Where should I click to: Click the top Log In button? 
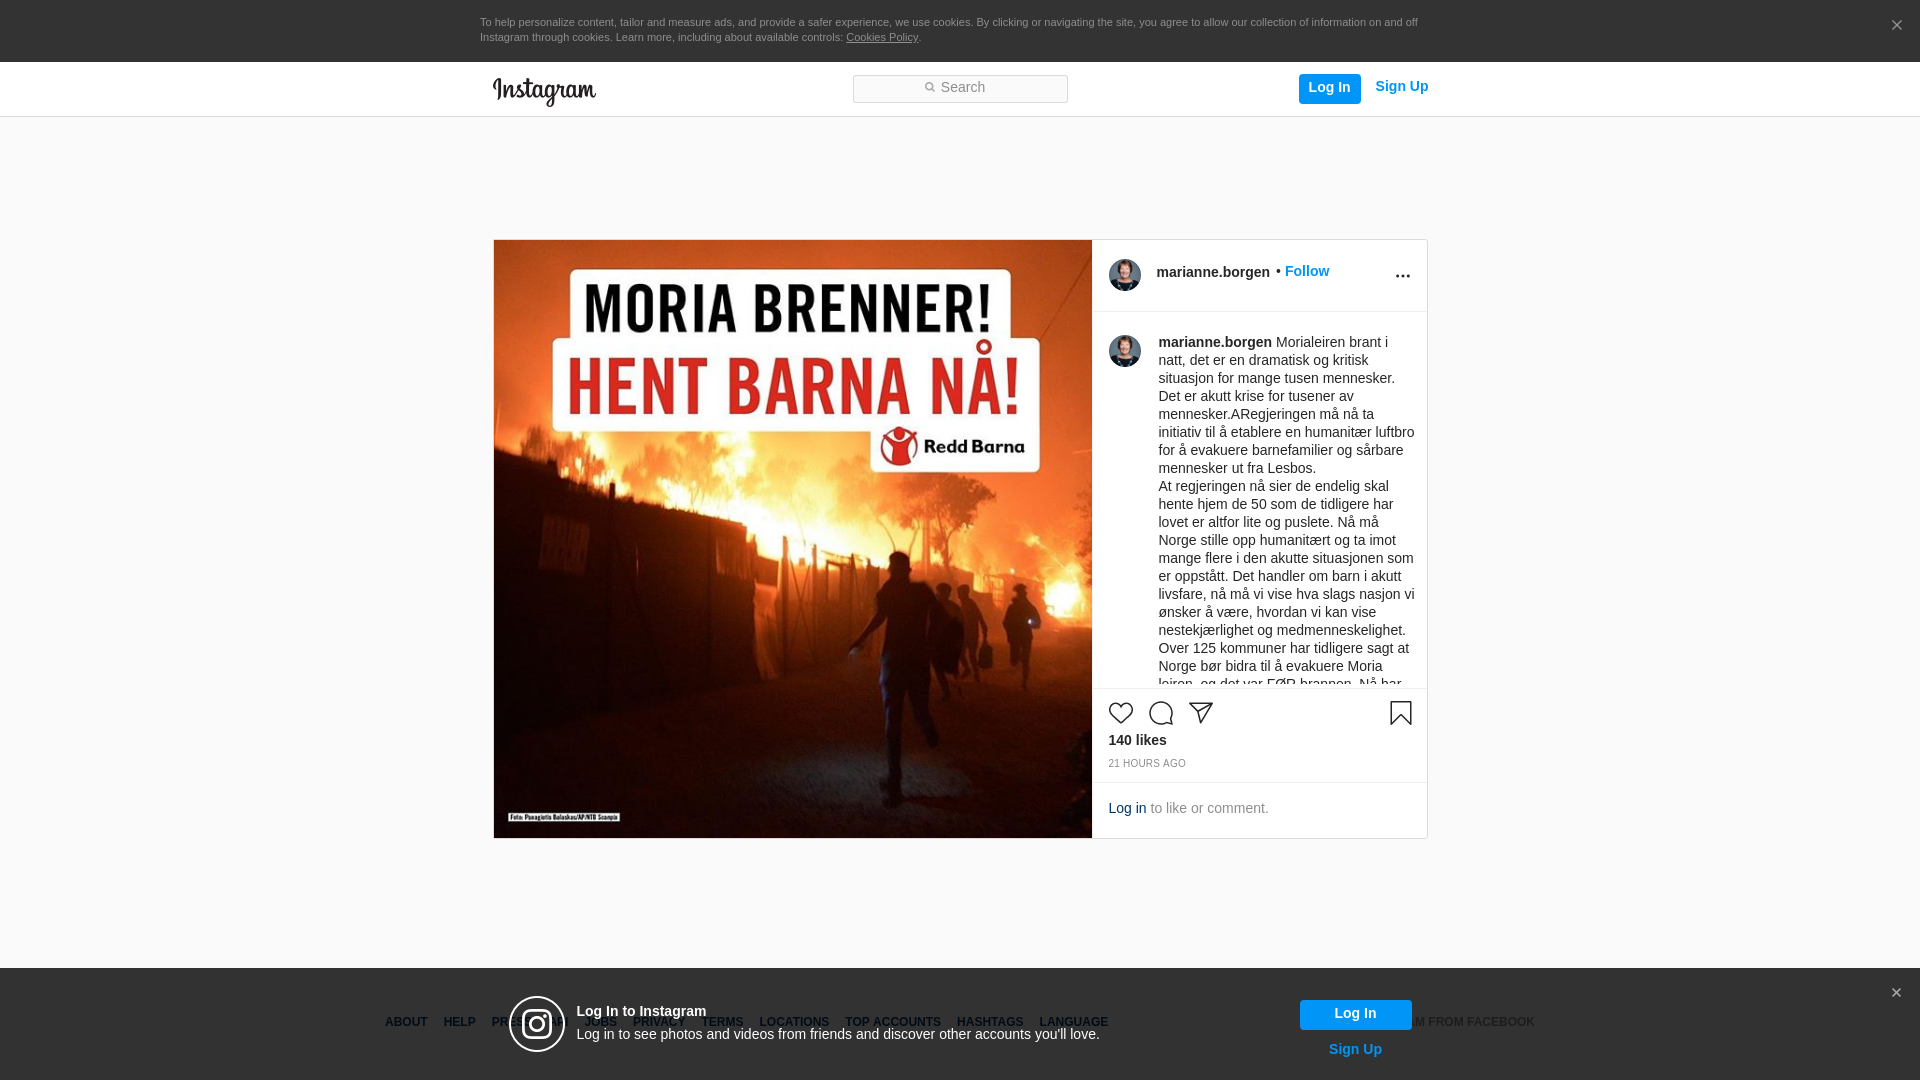(1329, 88)
